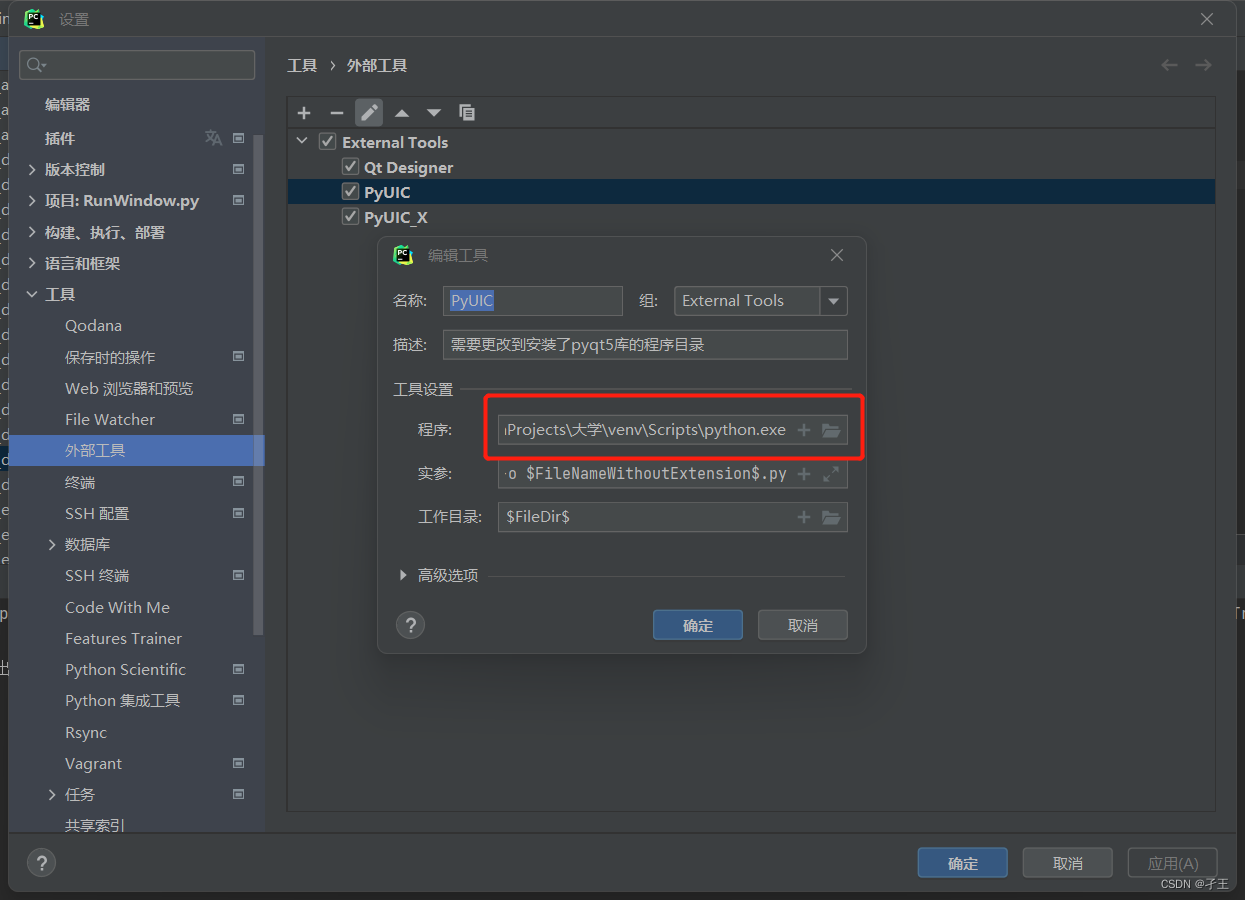The image size is (1245, 900).
Task: Click the 应用(A) button
Action: tap(1172, 862)
